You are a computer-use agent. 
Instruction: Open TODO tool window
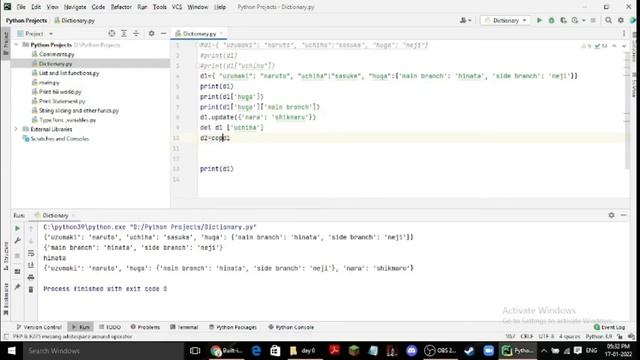tap(110, 327)
